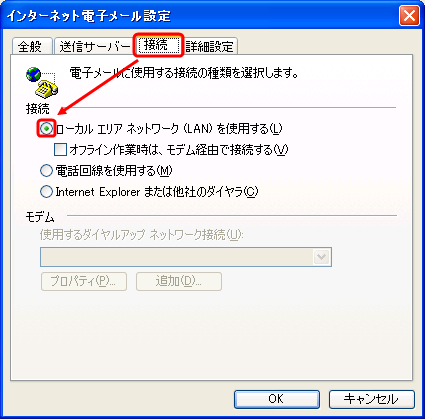Viewport: 425px width, 419px height.
Task: Select the highlighted 接続 tab
Action: [158, 45]
